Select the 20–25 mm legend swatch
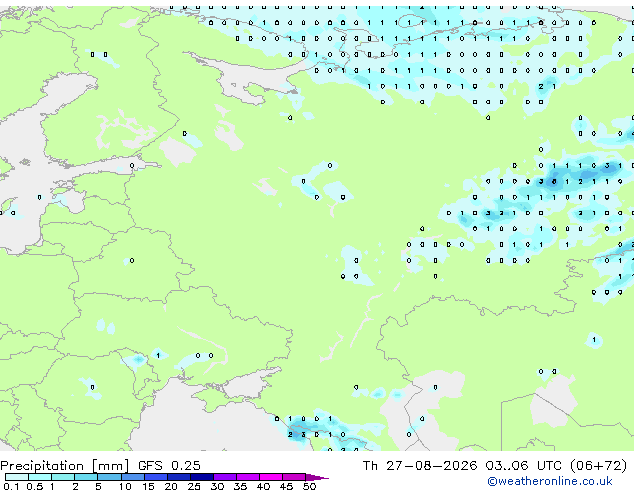 click(x=179, y=477)
